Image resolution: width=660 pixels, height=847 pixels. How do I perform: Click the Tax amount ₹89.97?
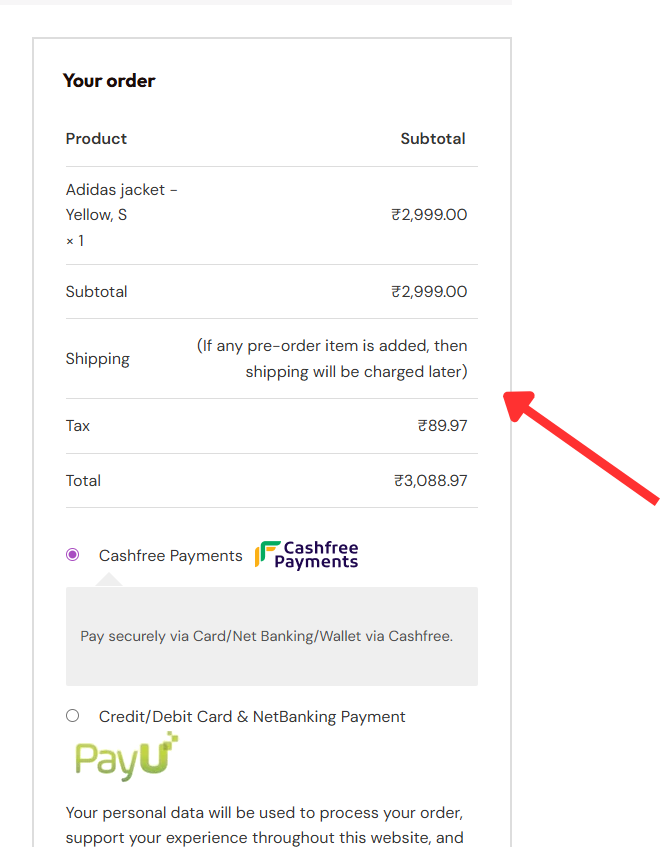point(442,426)
